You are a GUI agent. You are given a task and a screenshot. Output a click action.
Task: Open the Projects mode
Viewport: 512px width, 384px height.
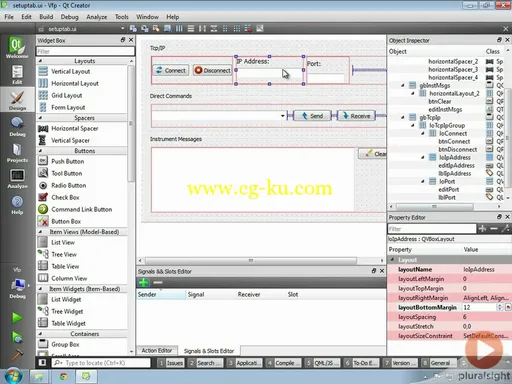tap(17, 153)
